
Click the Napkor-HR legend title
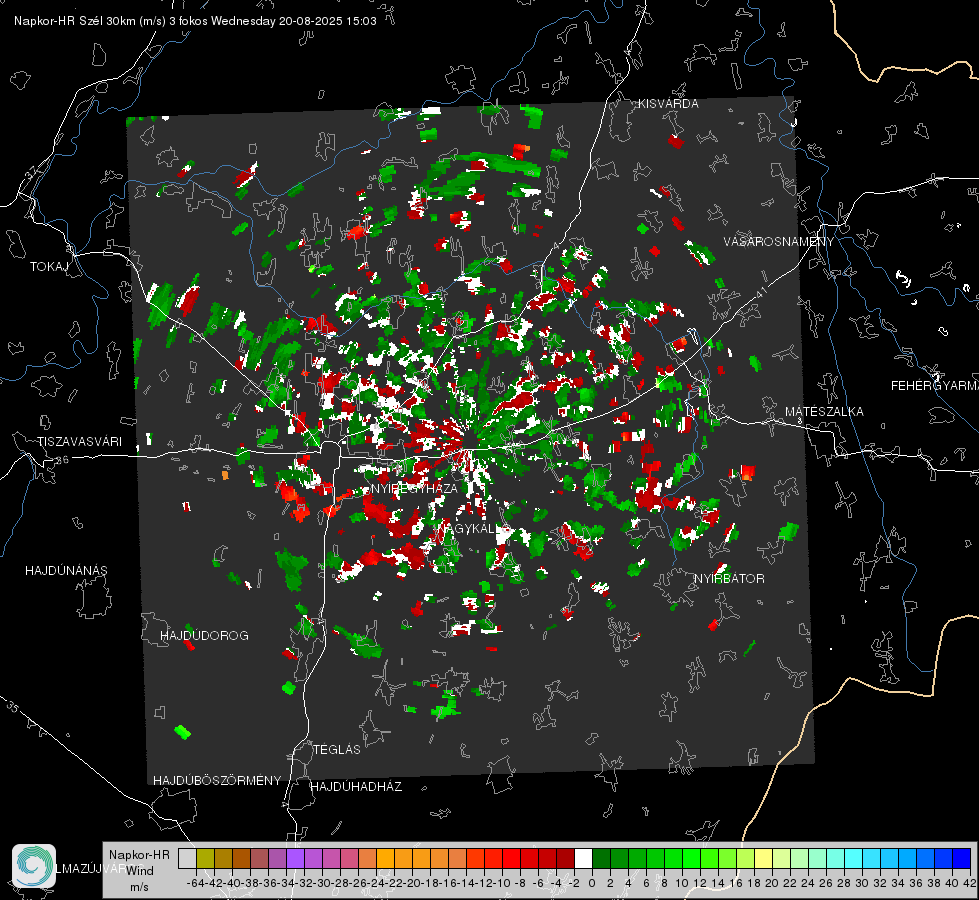click(x=139, y=854)
